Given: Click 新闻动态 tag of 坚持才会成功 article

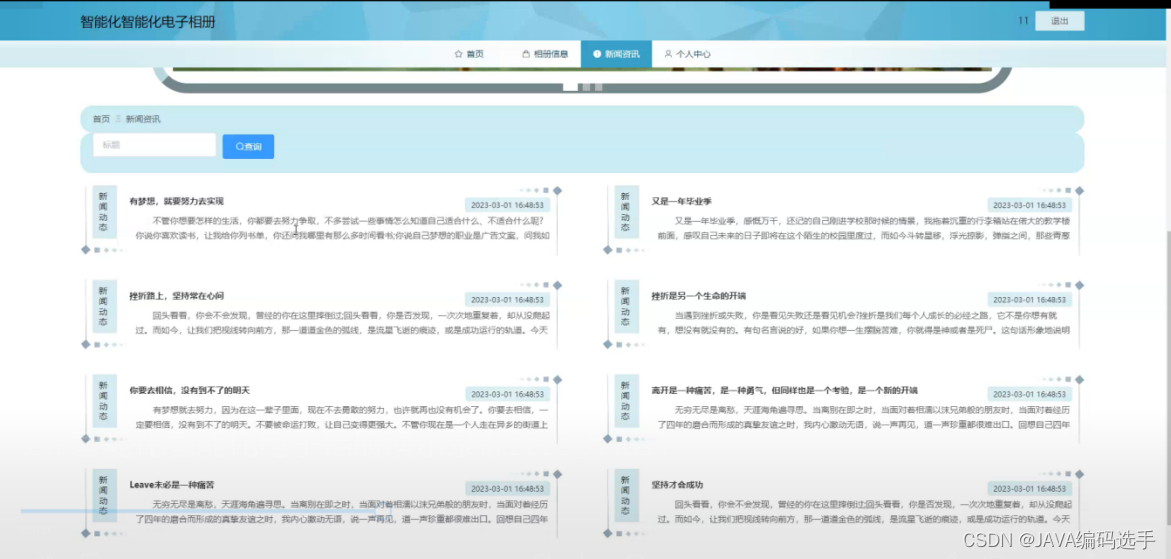Looking at the screenshot, I should (x=626, y=495).
